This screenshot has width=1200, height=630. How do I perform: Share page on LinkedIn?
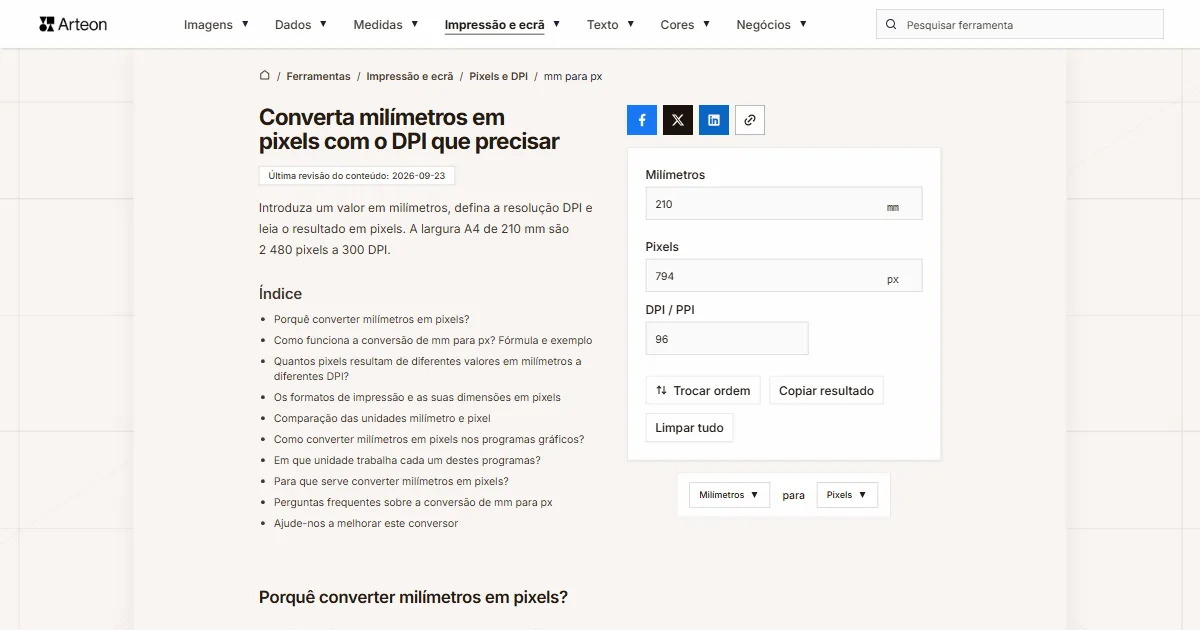[714, 120]
